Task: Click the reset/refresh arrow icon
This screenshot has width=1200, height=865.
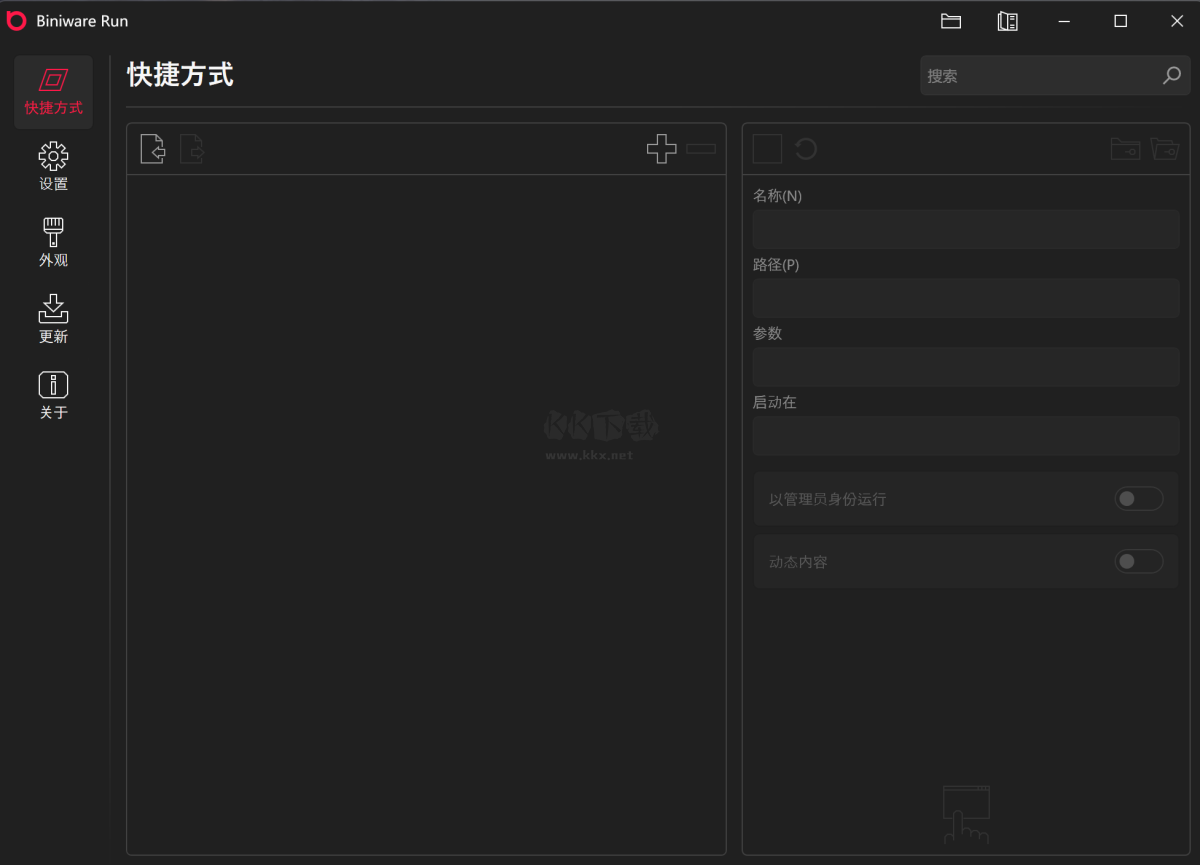Action: click(806, 149)
